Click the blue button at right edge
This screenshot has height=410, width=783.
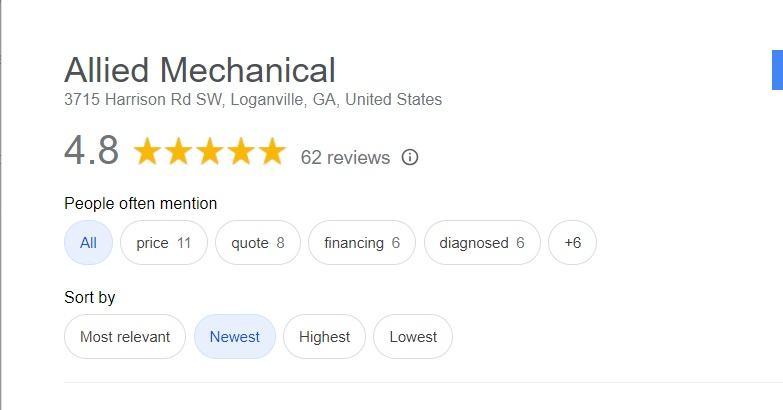(778, 70)
